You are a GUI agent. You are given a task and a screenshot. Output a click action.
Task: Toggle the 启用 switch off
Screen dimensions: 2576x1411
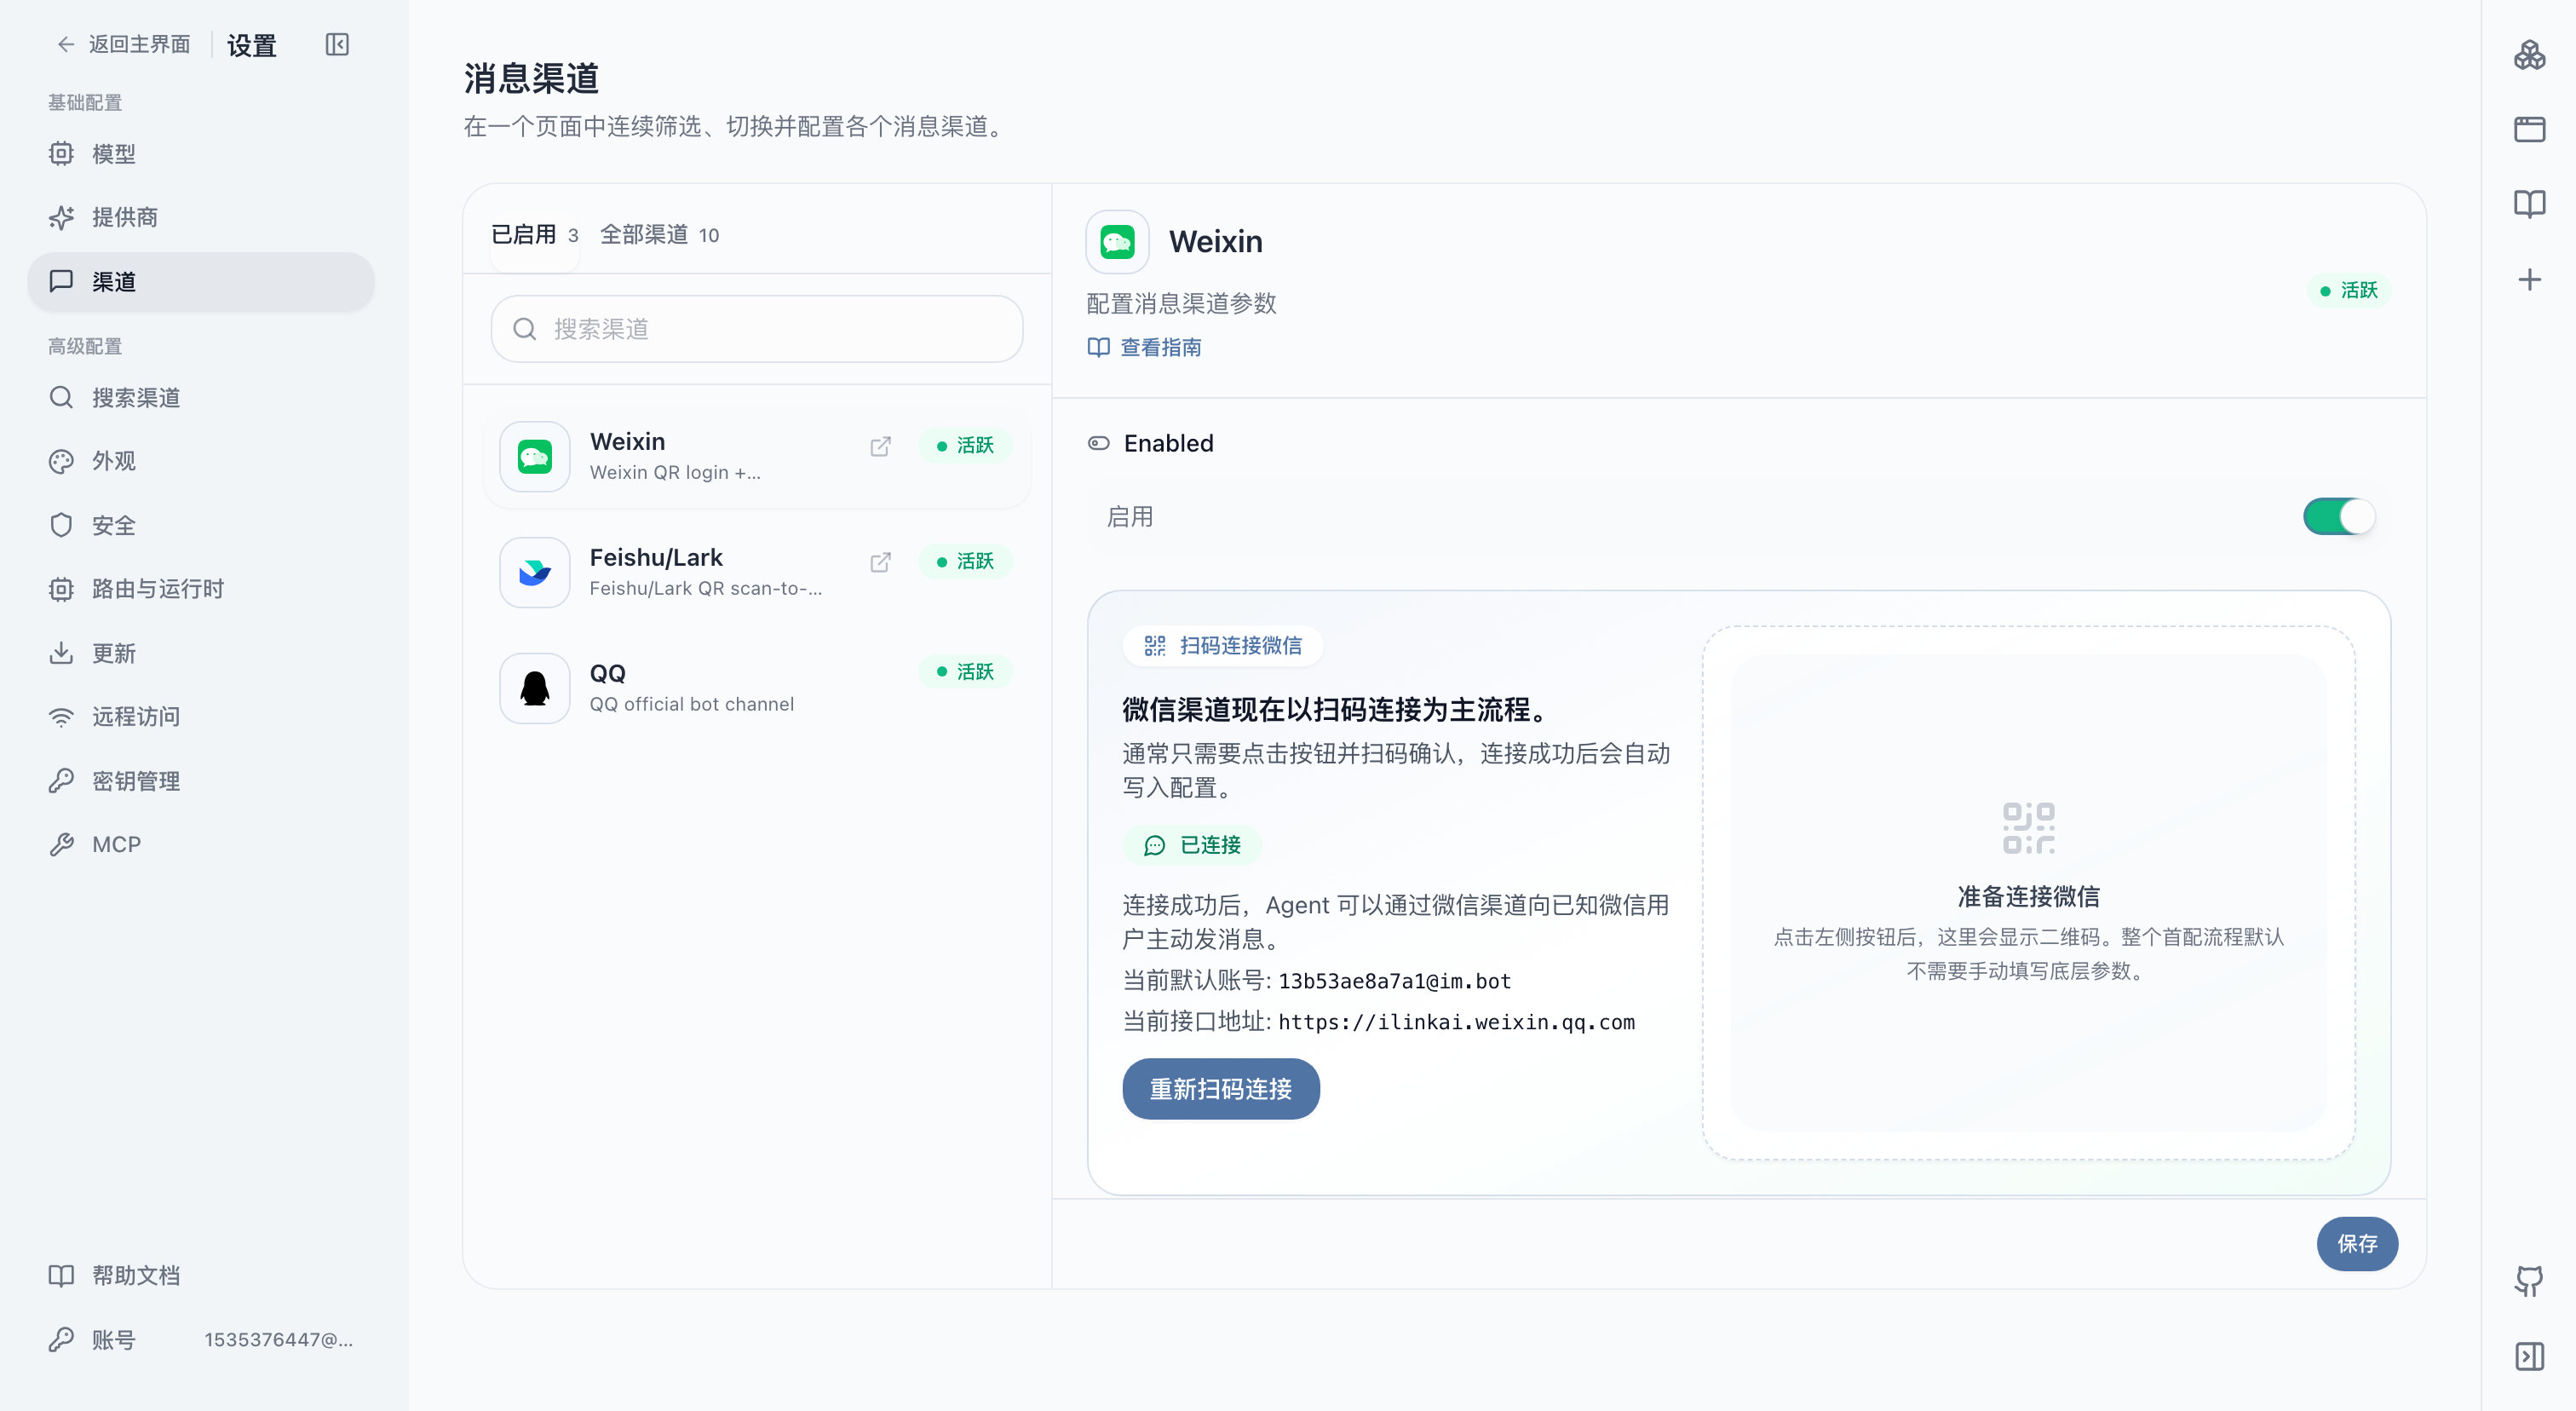pos(2338,517)
